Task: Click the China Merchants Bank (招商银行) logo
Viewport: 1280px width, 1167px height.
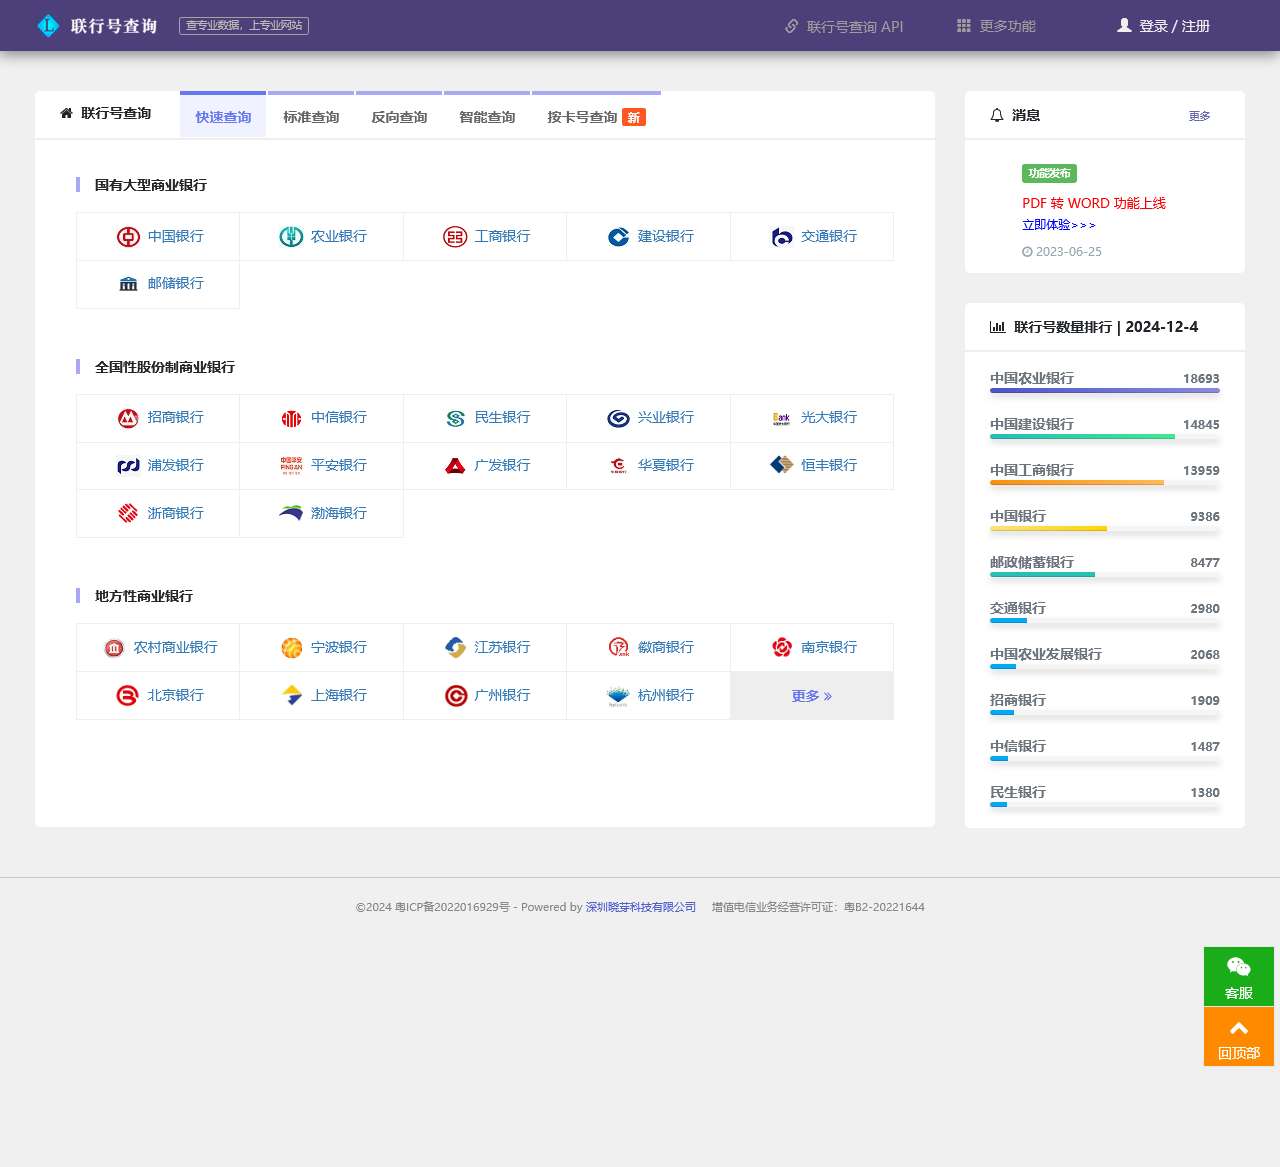Action: point(128,418)
